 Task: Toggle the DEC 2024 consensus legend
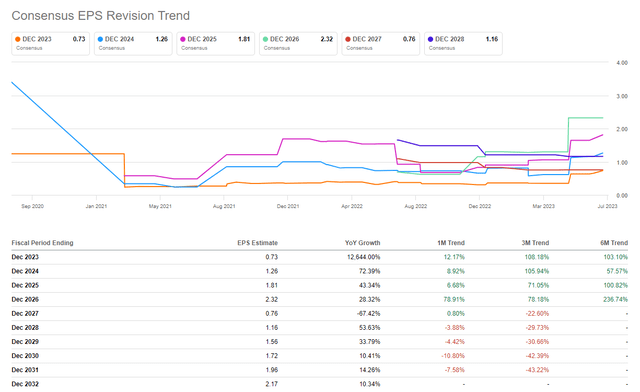pyautogui.click(x=133, y=43)
